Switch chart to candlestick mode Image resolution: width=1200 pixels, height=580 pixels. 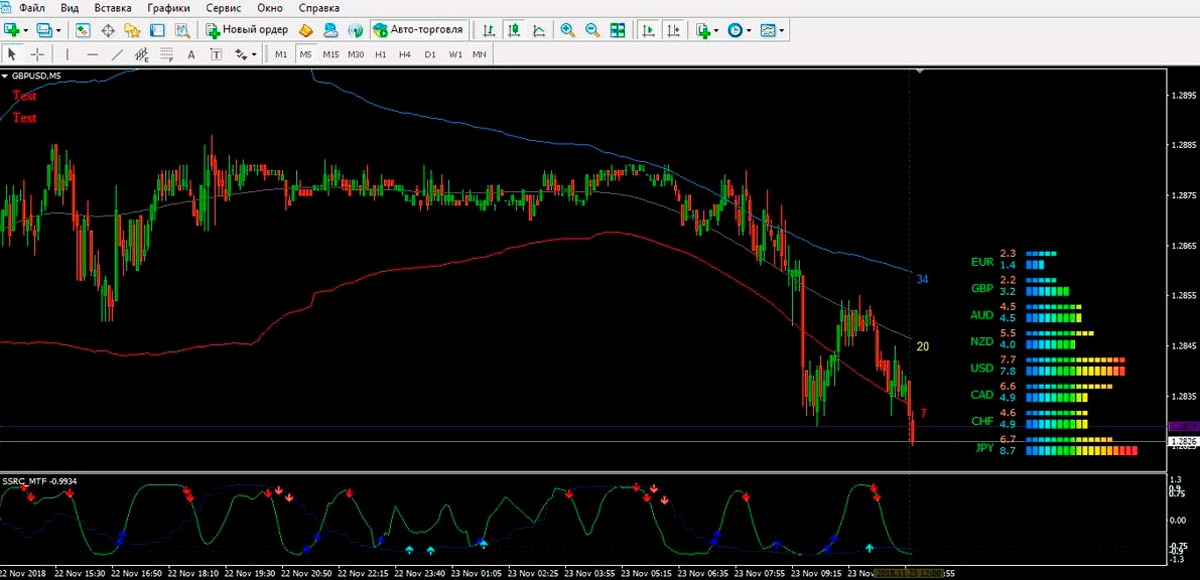[x=513, y=30]
